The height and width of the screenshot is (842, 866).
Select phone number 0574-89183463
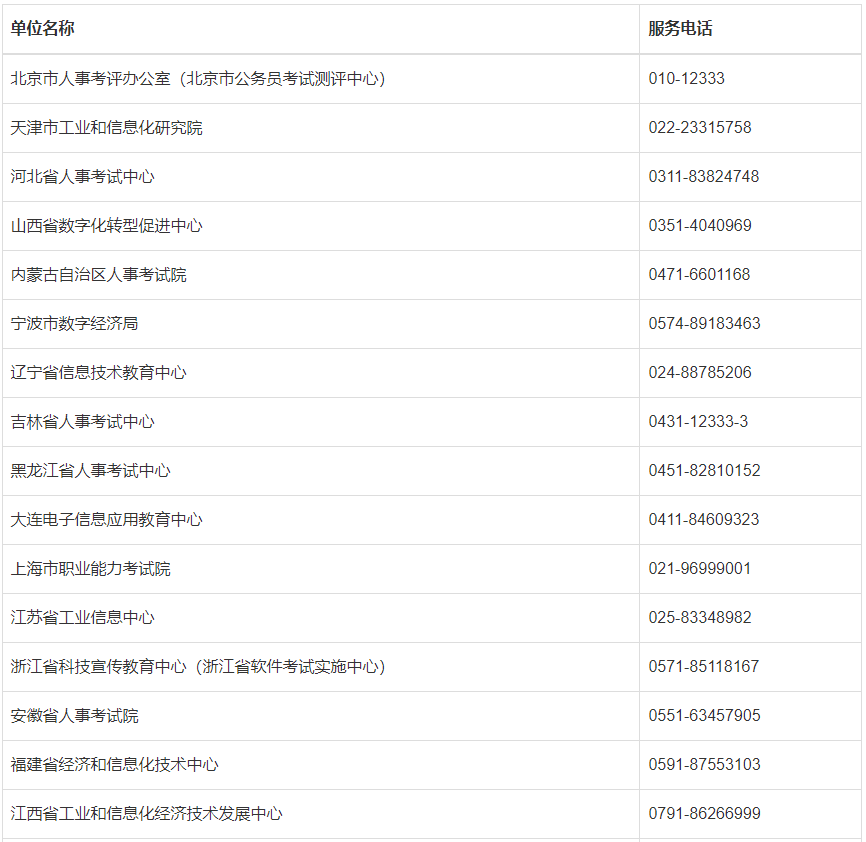point(704,324)
